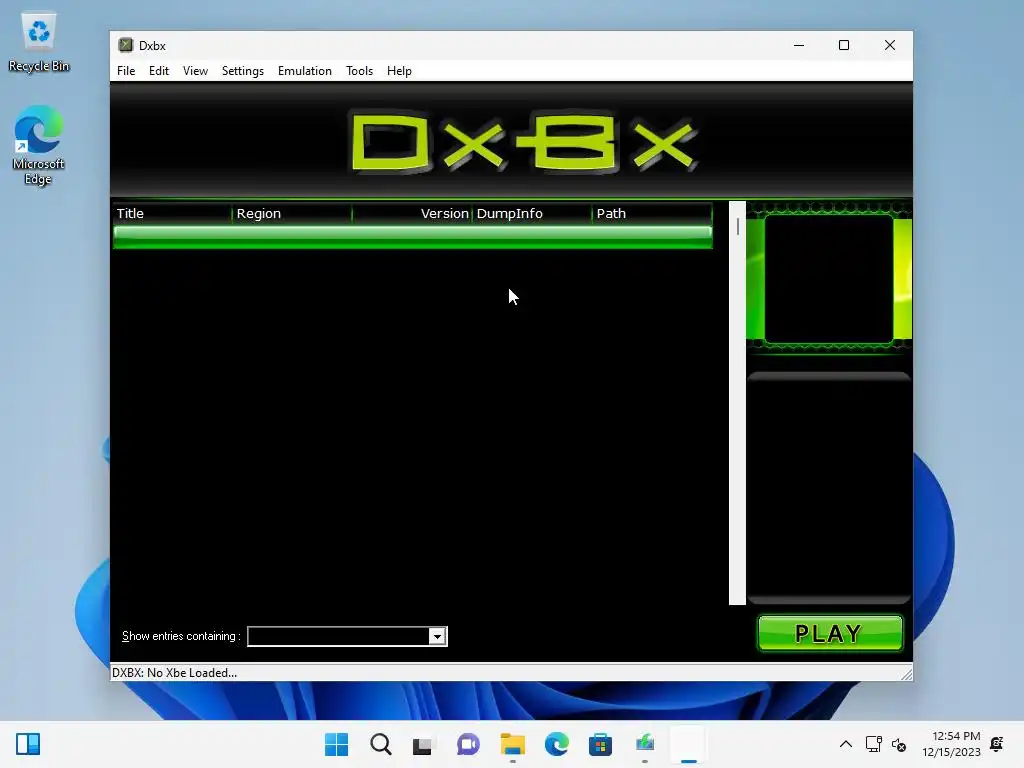
Task: Sort list by DumpInfo column header
Action: click(x=532, y=214)
